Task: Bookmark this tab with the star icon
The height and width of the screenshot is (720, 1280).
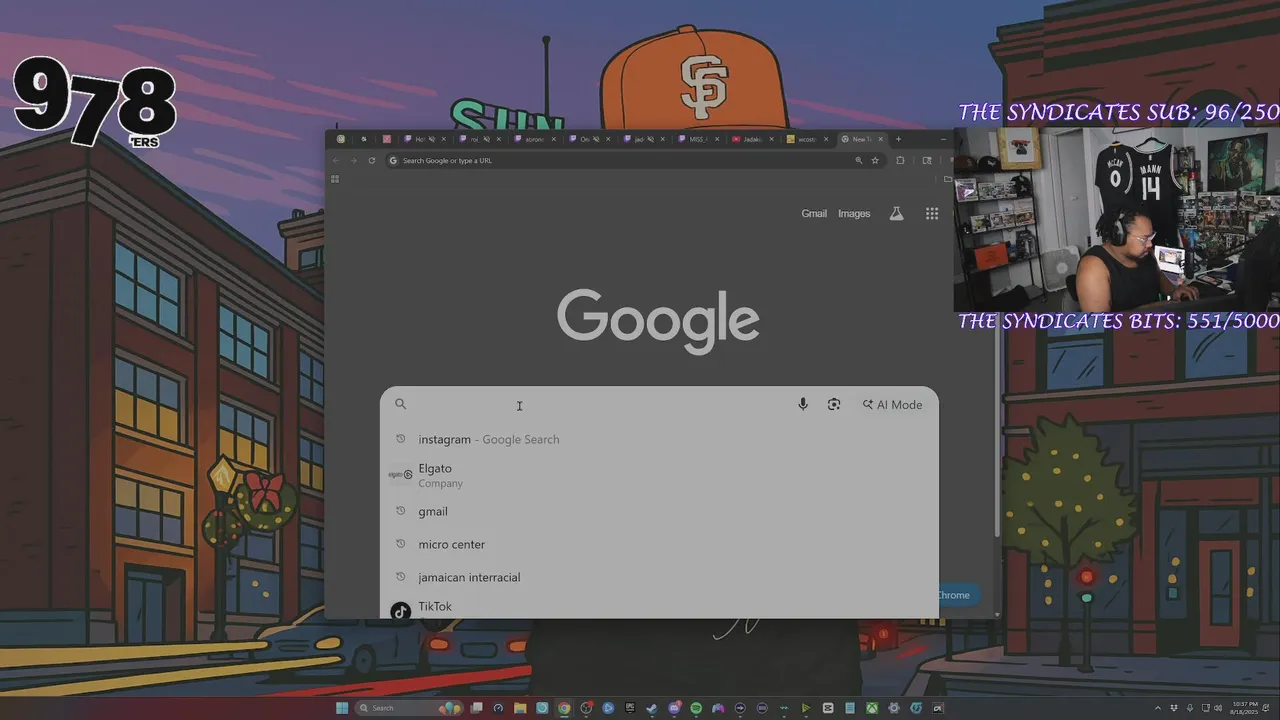Action: point(875,160)
